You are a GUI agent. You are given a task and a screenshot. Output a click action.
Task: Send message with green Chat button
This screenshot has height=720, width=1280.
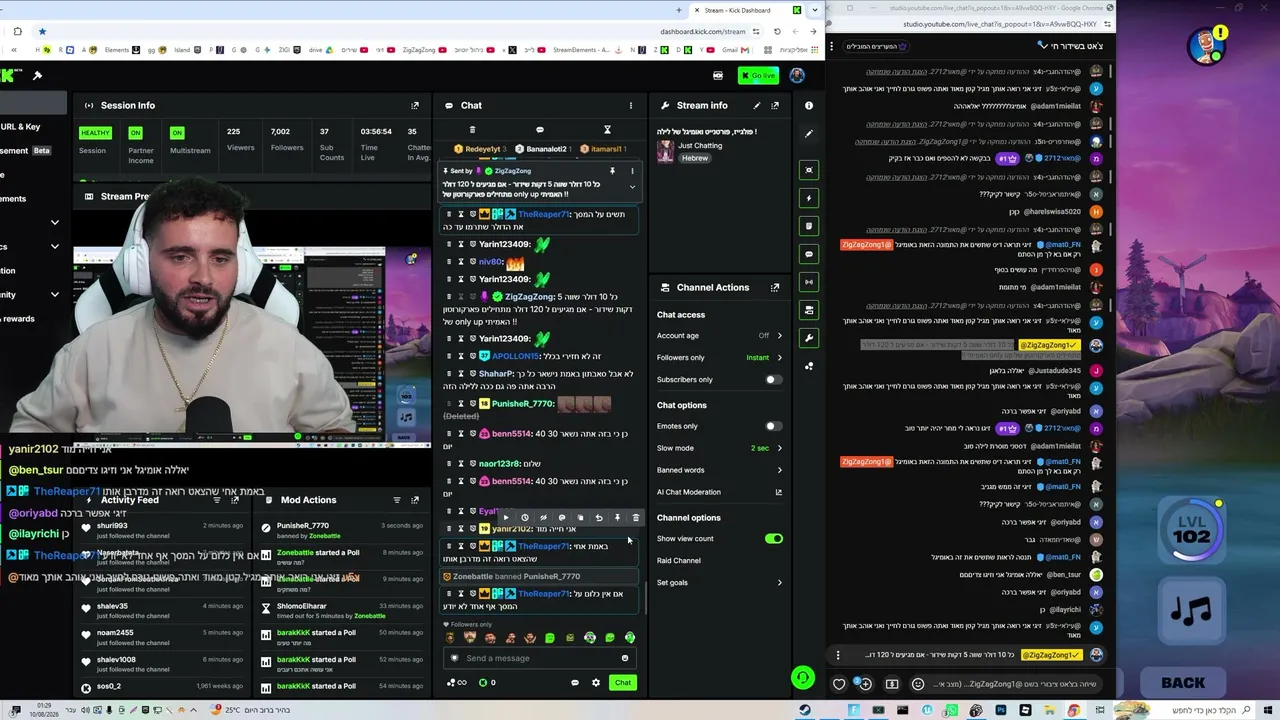click(x=623, y=683)
